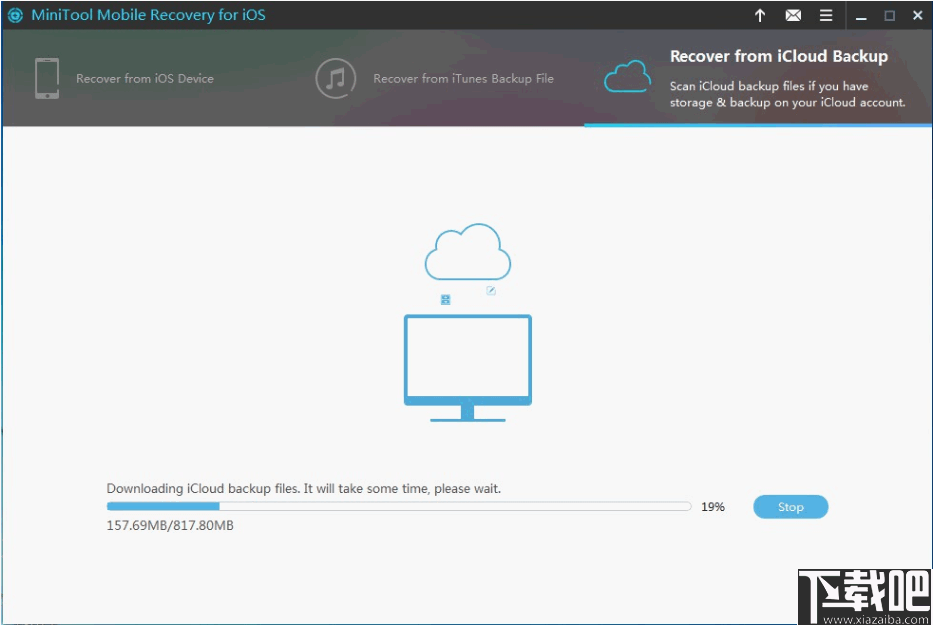The image size is (933, 625).
Task: Click the upload arrow icon in title bar
Action: coord(760,15)
